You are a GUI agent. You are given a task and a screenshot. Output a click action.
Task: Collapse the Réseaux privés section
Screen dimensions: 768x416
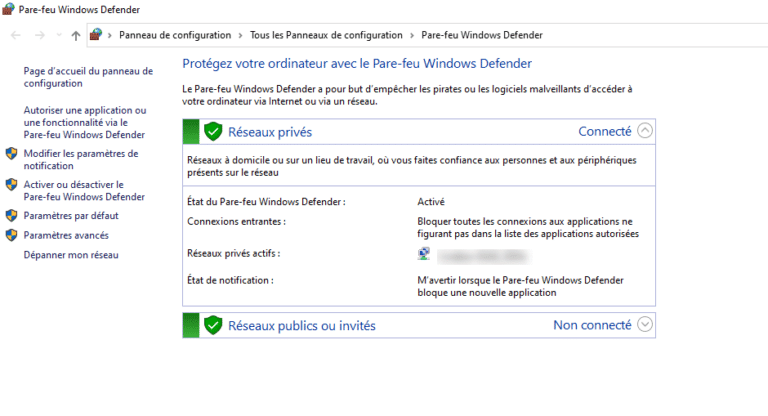click(x=645, y=131)
